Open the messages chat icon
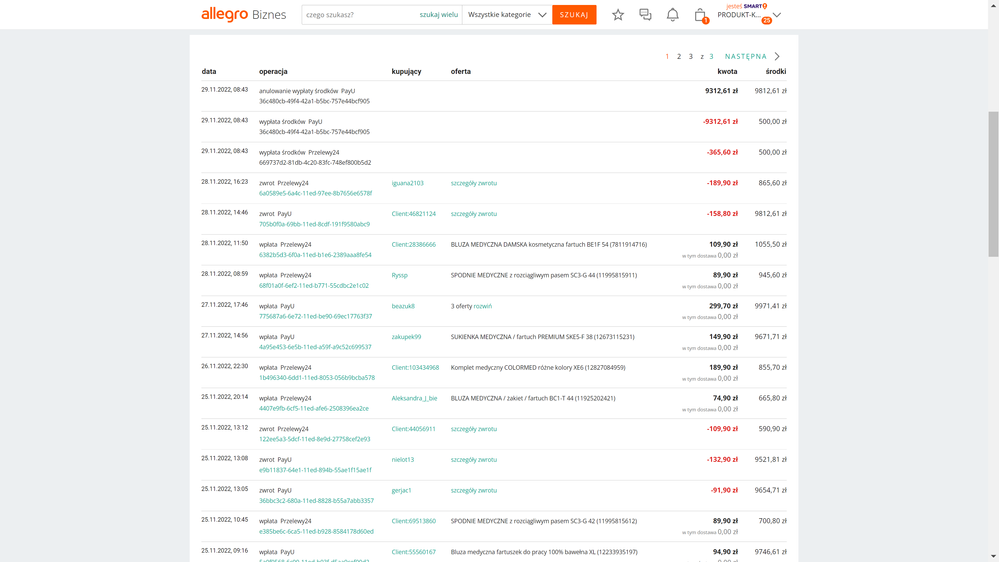This screenshot has width=999, height=562. click(x=645, y=15)
